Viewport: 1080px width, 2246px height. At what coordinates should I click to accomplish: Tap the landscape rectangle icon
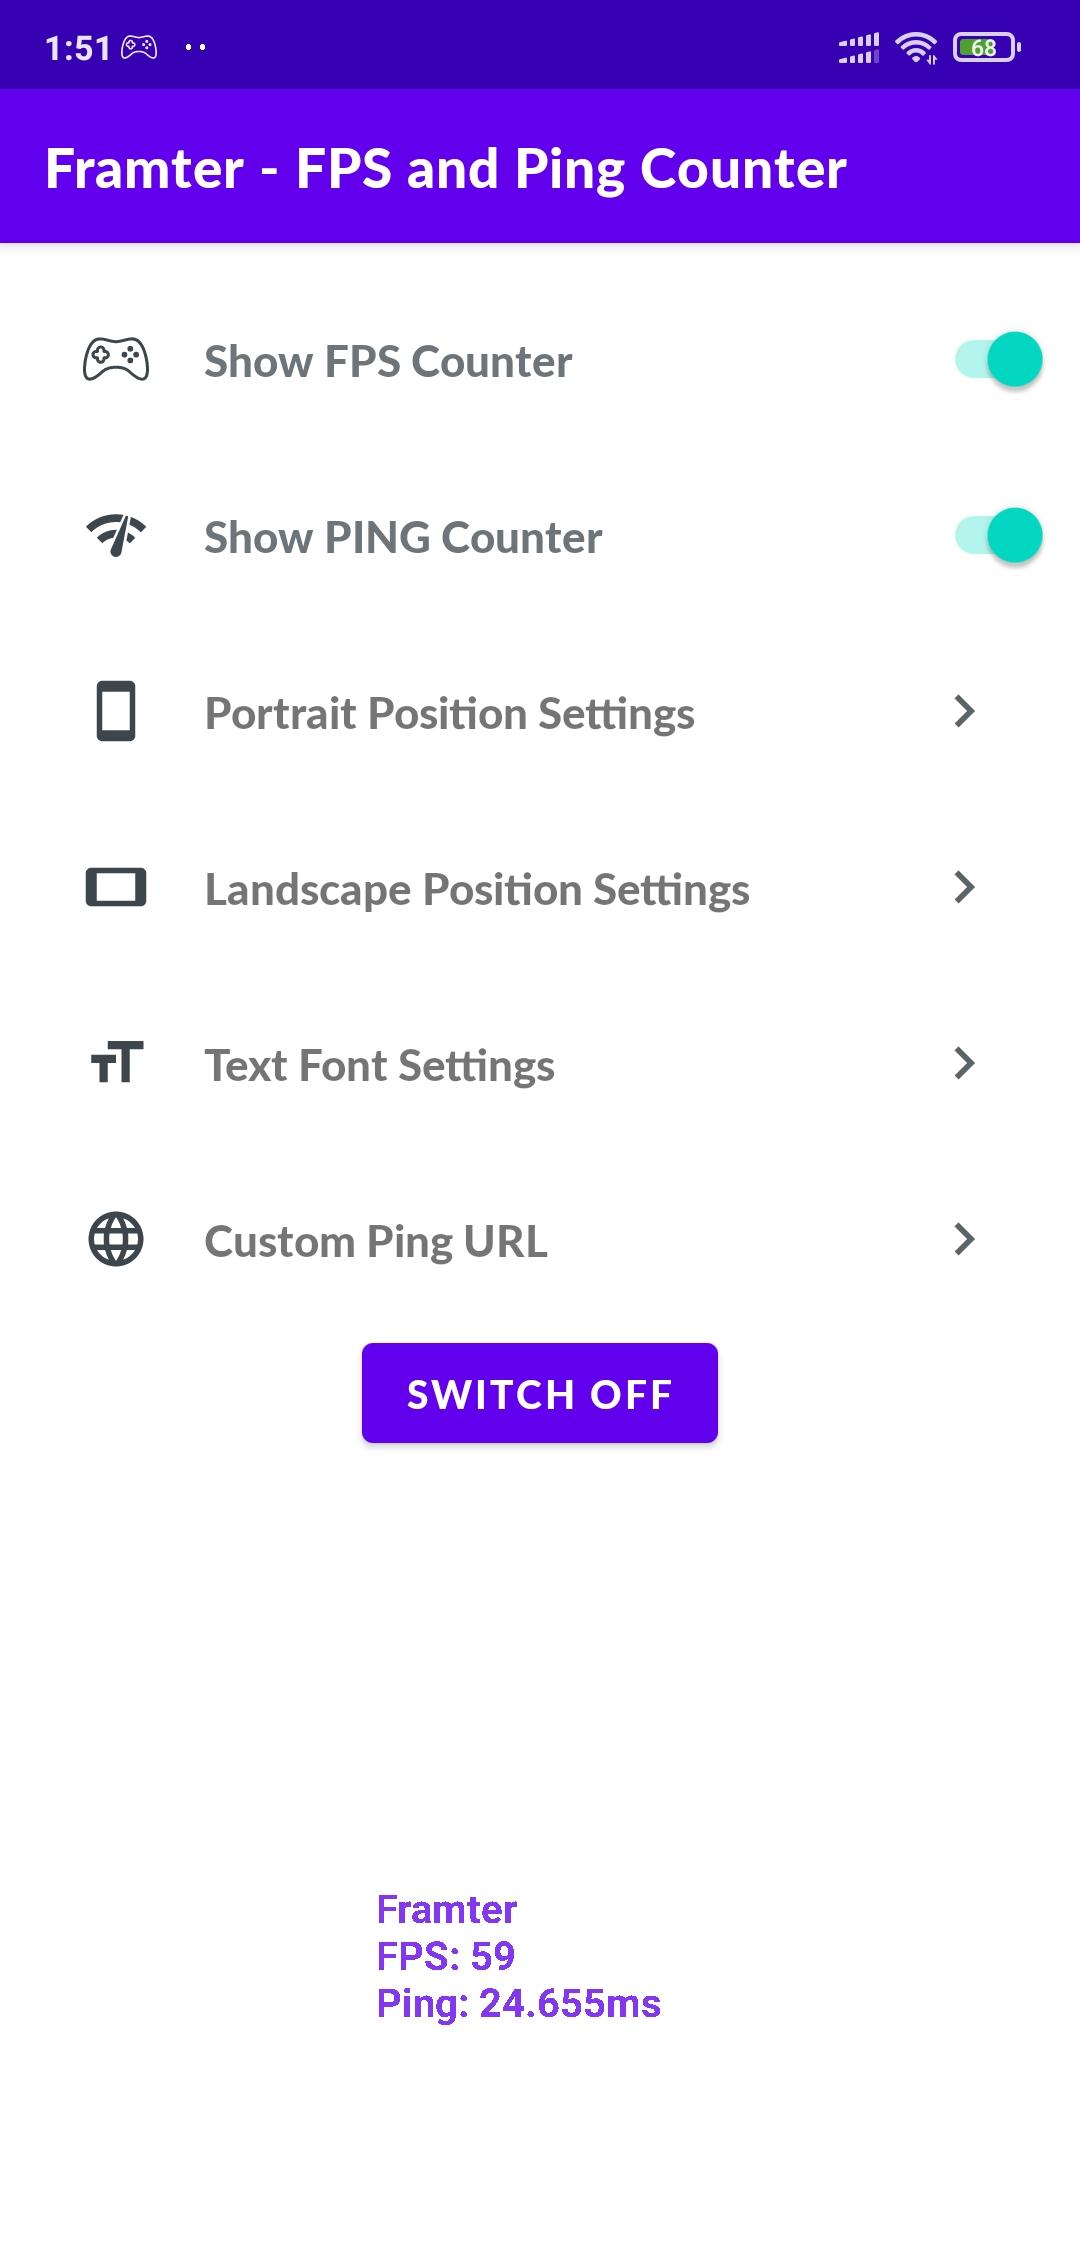click(116, 887)
